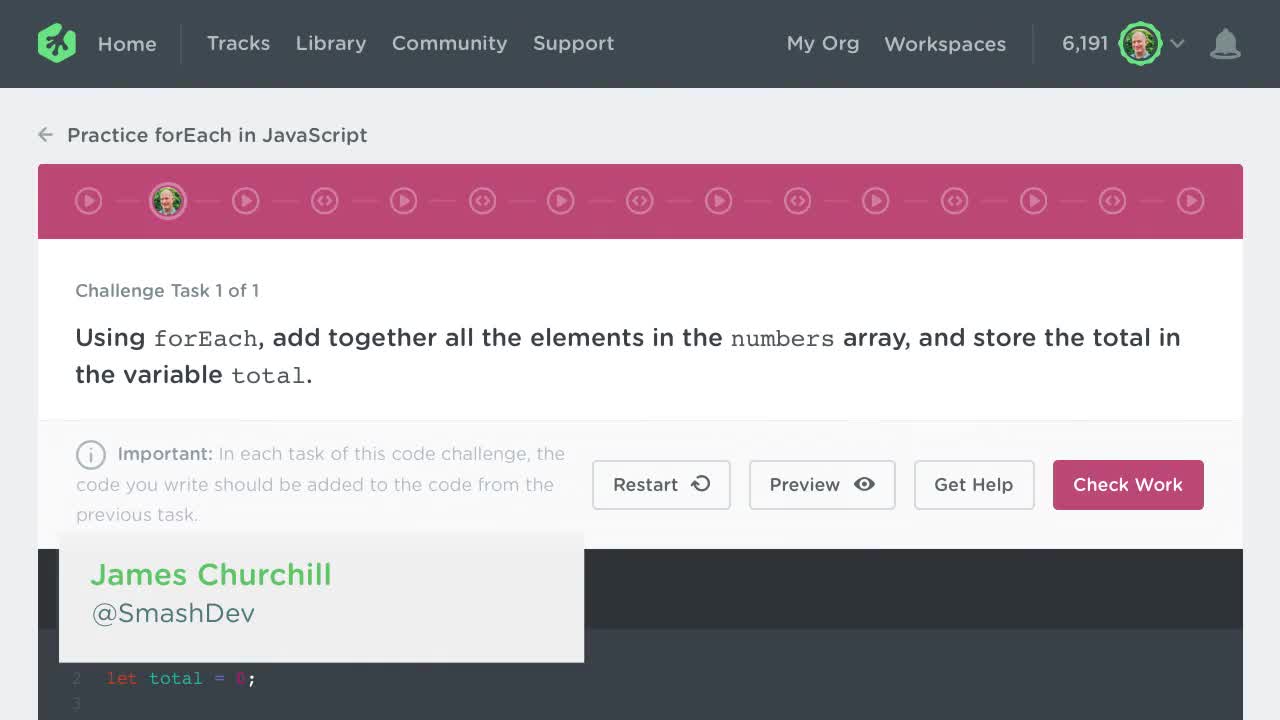1280x720 pixels.
Task: Click the info icon next to Important notice
Action: pos(91,455)
